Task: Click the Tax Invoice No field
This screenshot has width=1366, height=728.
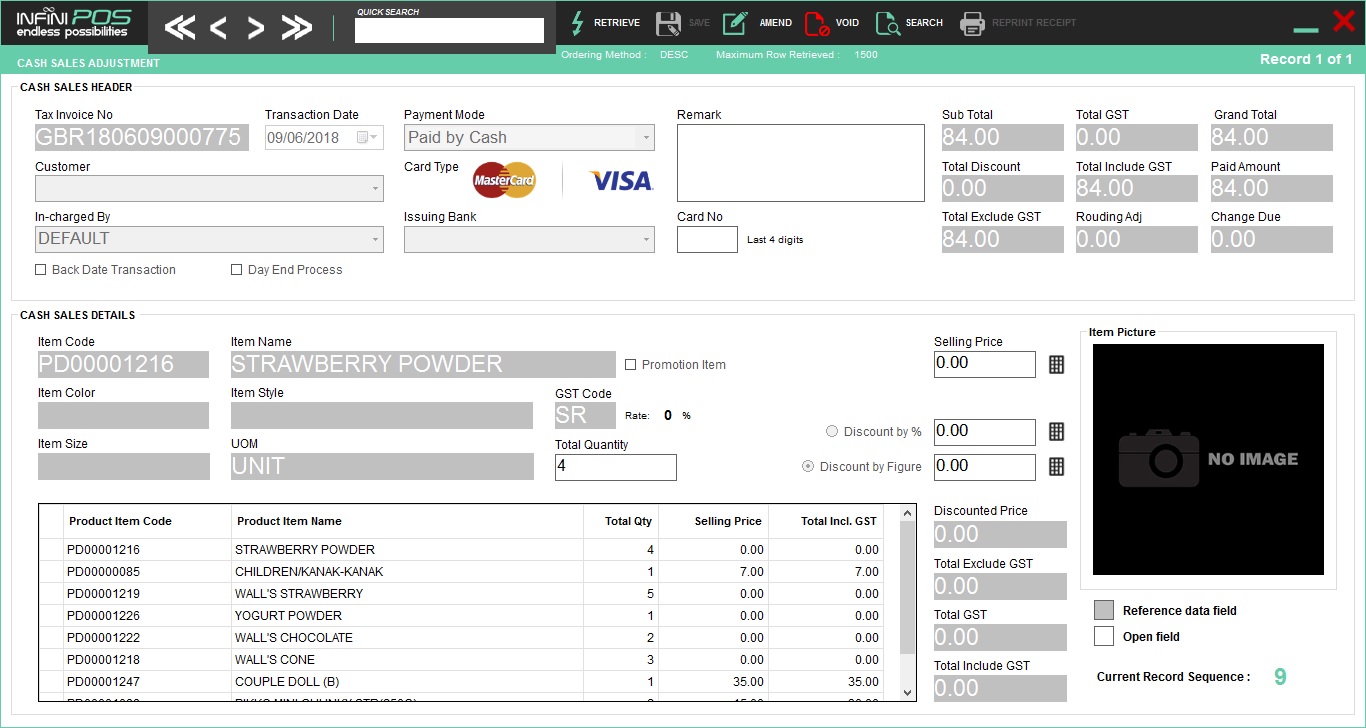Action: 142,138
